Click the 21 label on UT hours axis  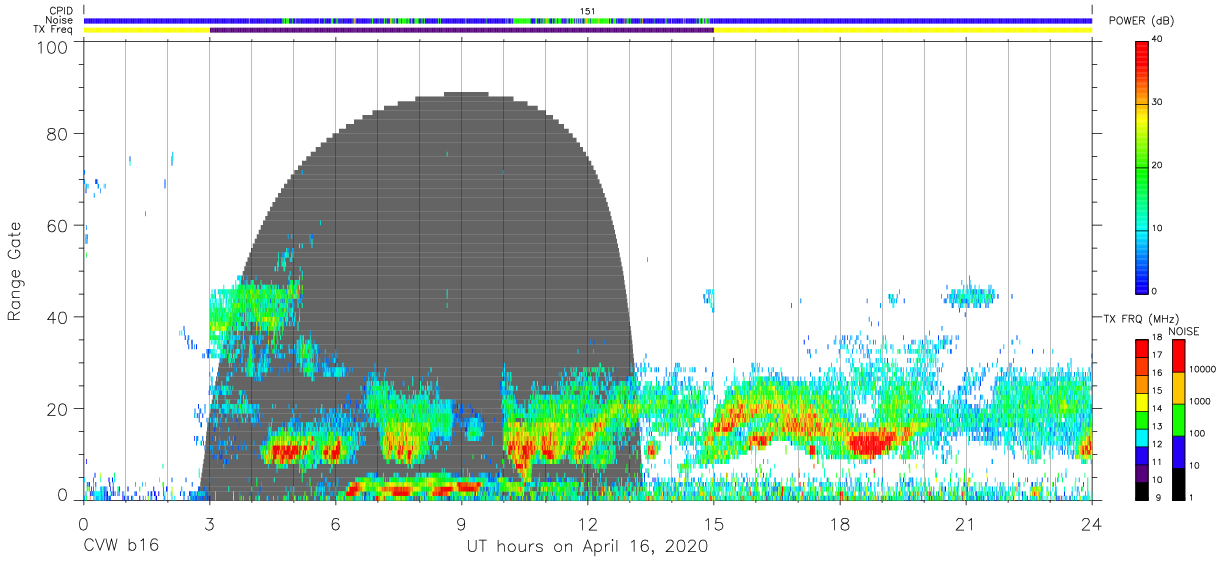click(965, 523)
